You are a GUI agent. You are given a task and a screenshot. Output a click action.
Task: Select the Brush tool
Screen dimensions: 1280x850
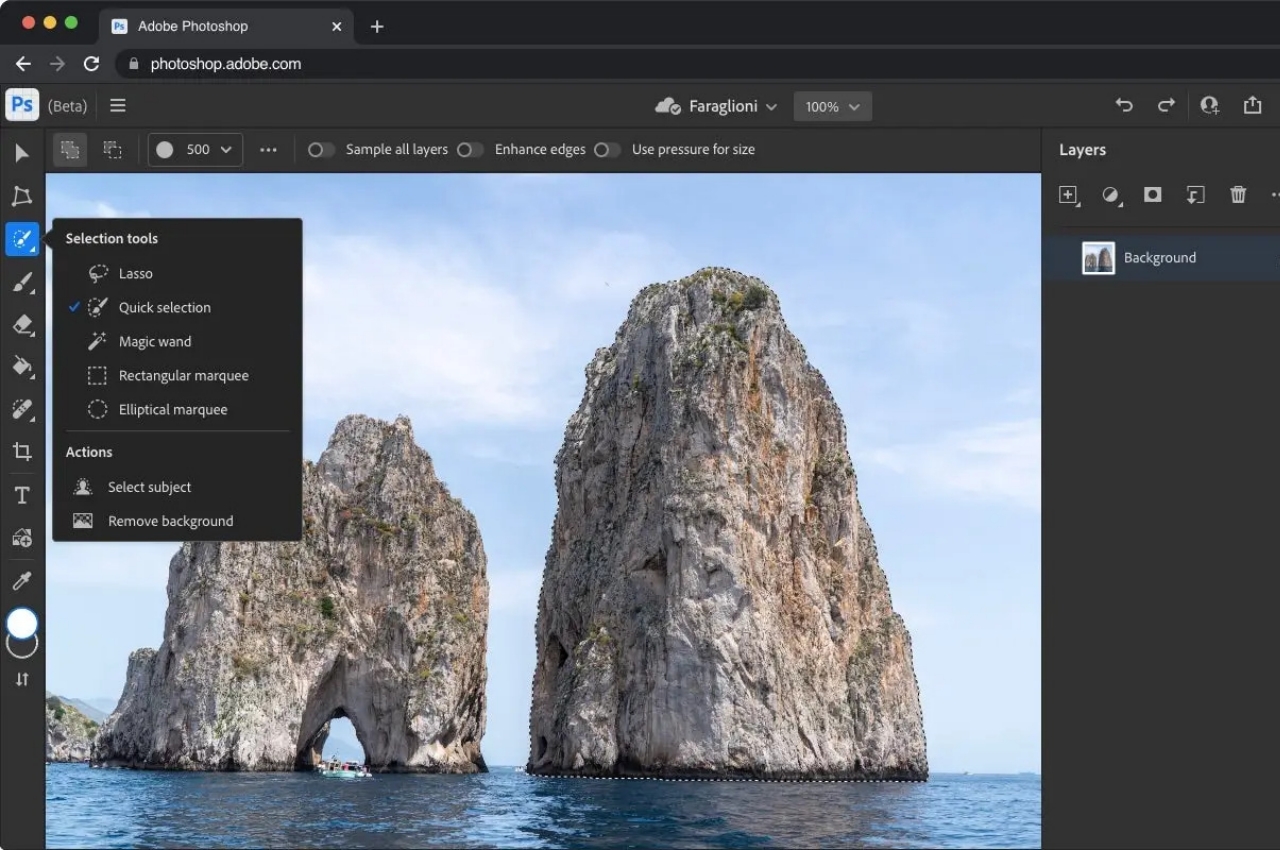22,282
